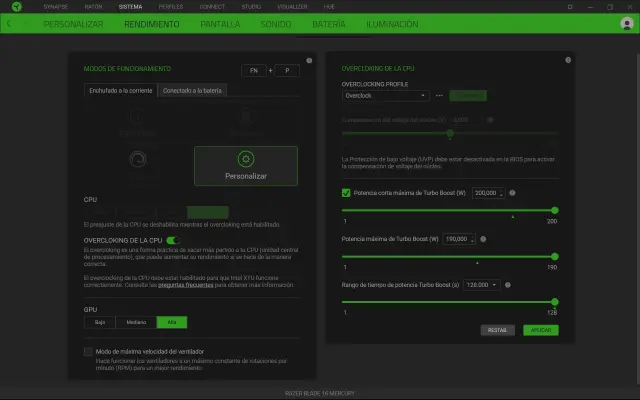Open the user profile avatar

click(627, 23)
